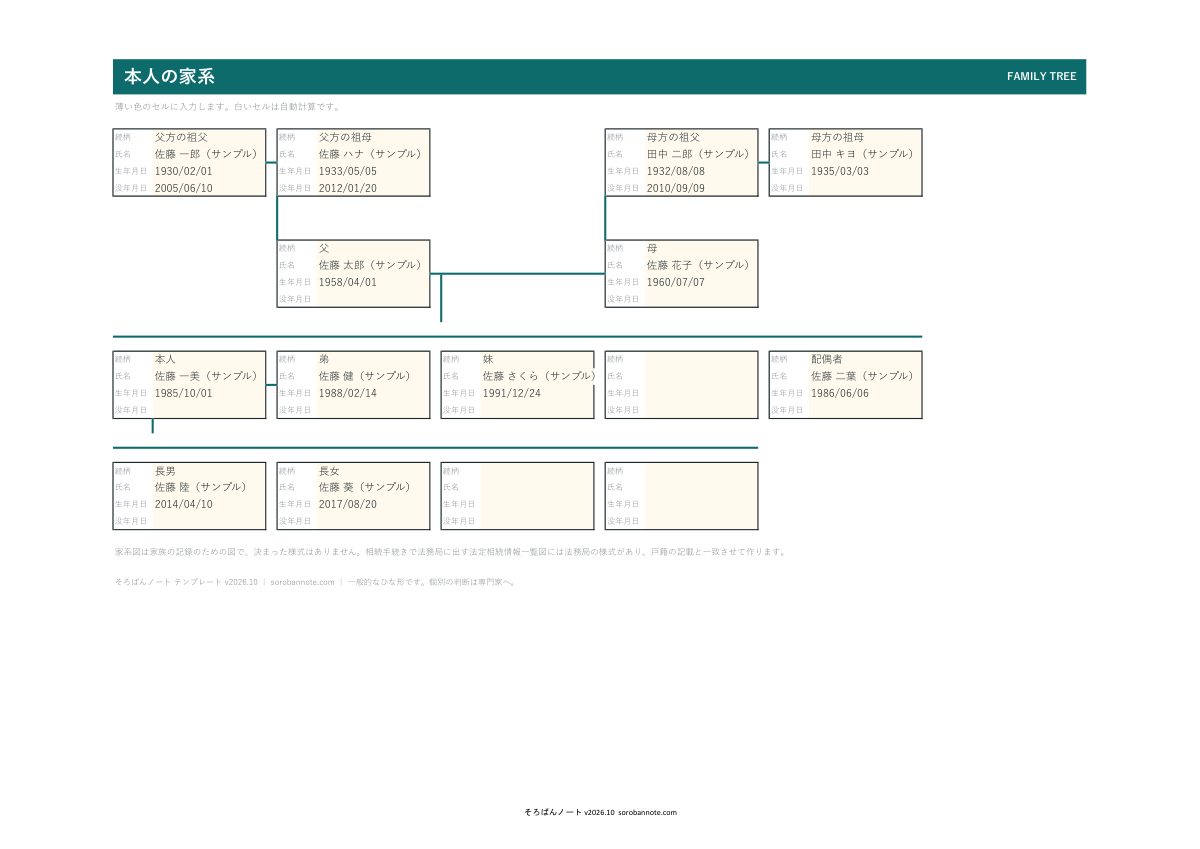Click birth date 1935/03/03
1200x849 pixels.
[865, 171]
